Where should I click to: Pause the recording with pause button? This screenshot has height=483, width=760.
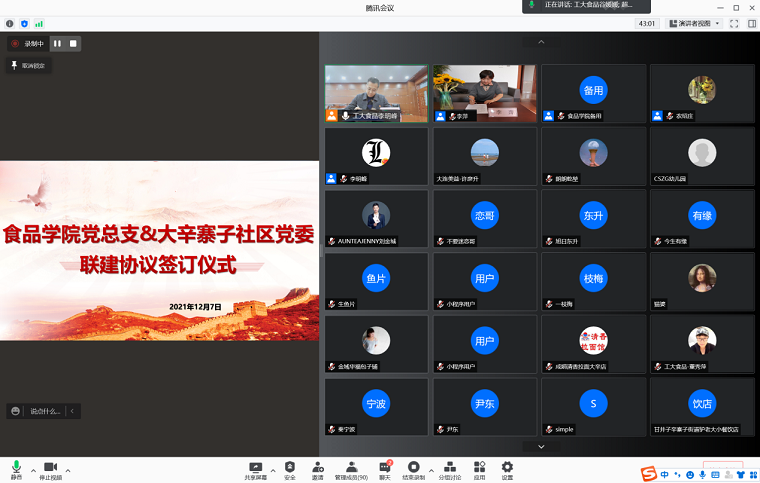pyautogui.click(x=57, y=43)
